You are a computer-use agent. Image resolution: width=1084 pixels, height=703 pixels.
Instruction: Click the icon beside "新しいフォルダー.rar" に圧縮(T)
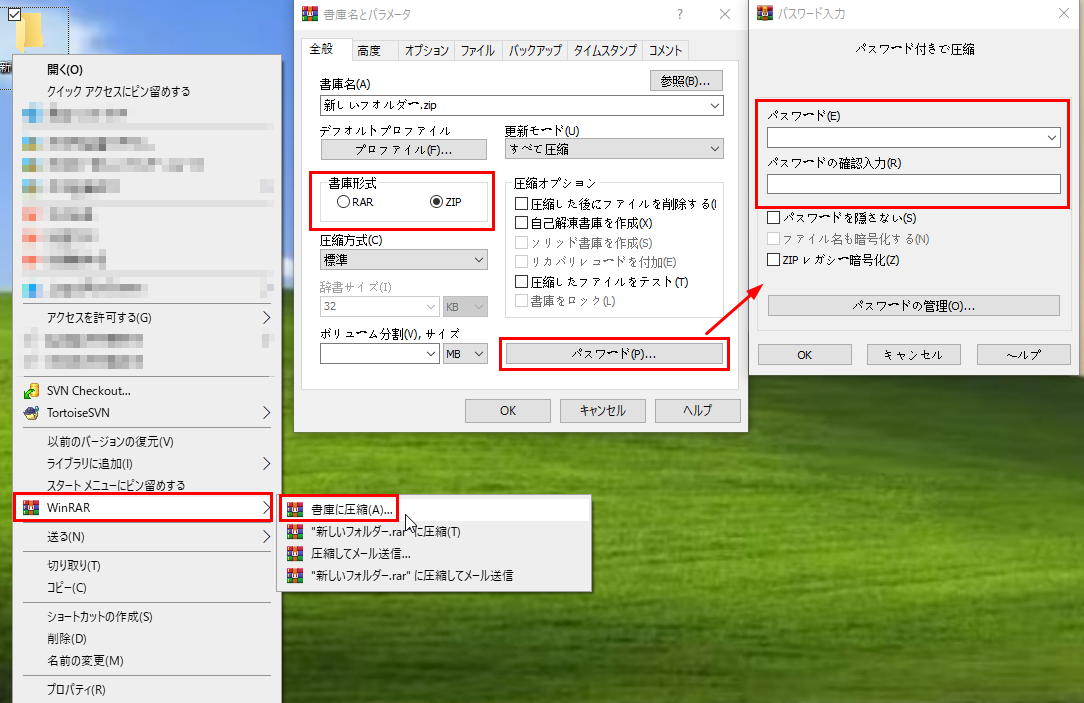pos(295,532)
